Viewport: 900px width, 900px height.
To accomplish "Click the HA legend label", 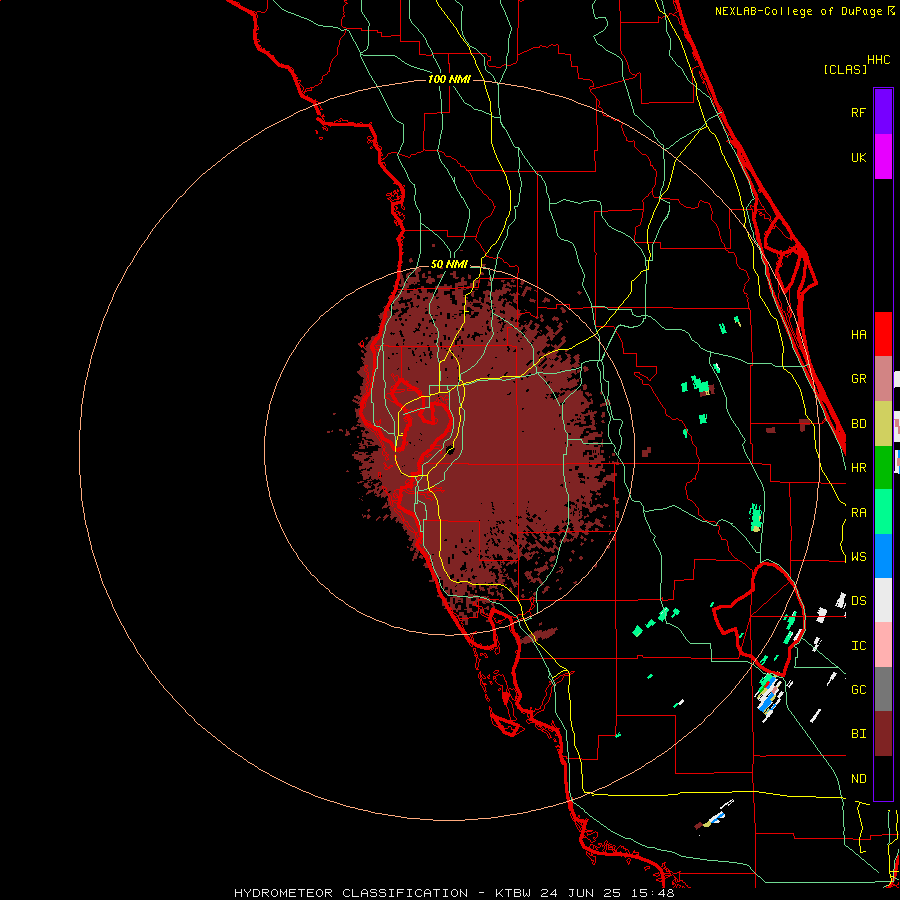I will (858, 334).
